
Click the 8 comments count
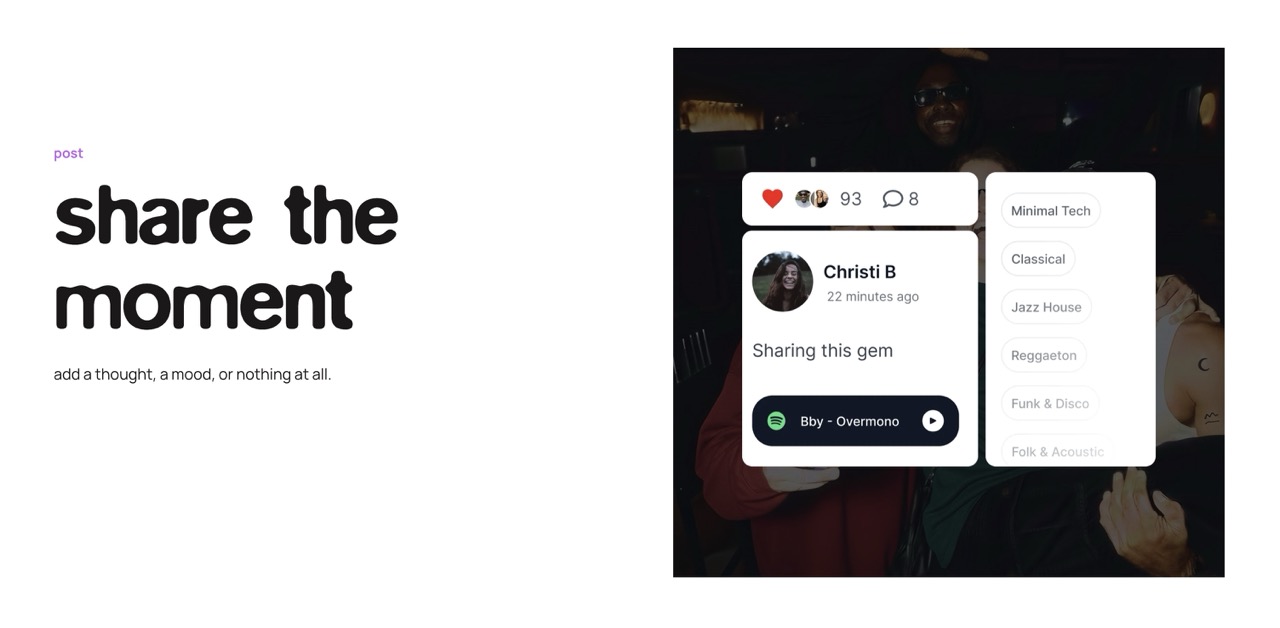tap(913, 199)
